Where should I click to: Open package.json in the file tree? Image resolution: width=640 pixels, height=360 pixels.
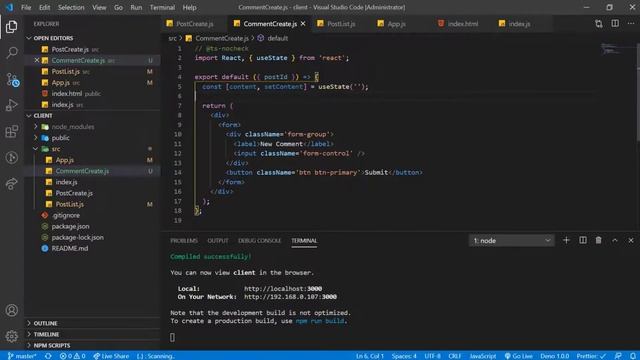point(70,227)
